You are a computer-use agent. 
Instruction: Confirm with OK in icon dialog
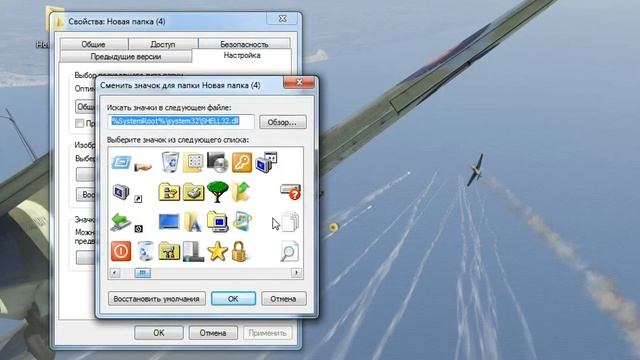(233, 299)
